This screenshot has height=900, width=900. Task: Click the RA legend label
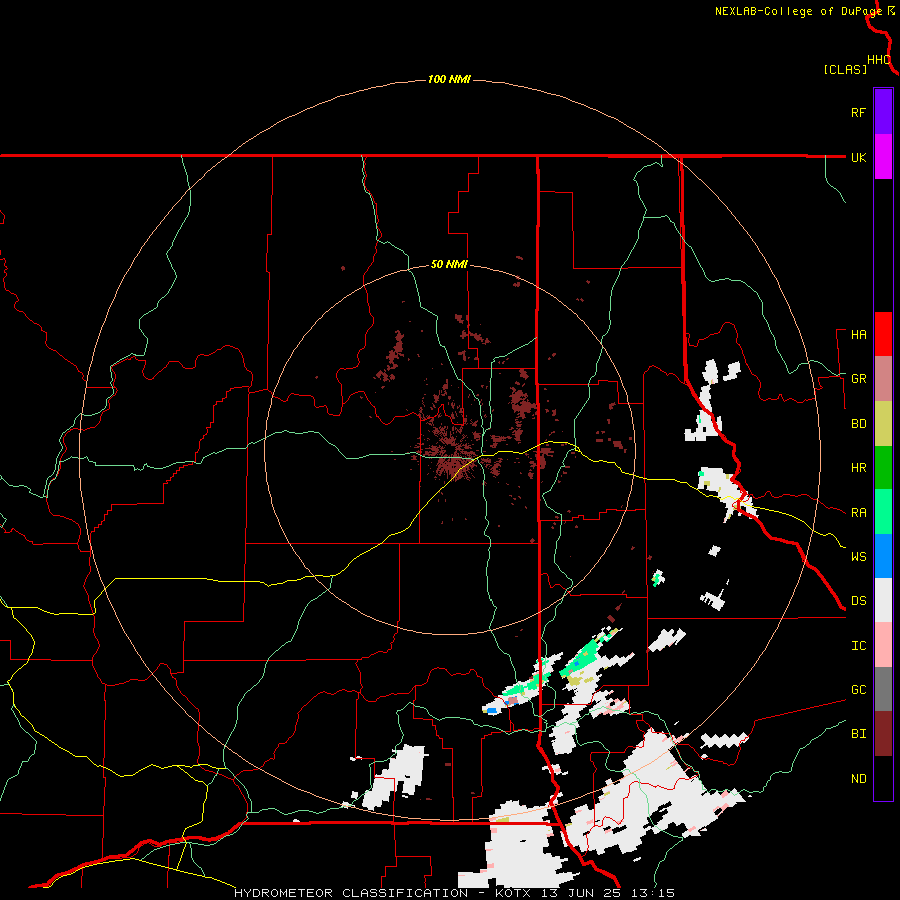pos(858,513)
